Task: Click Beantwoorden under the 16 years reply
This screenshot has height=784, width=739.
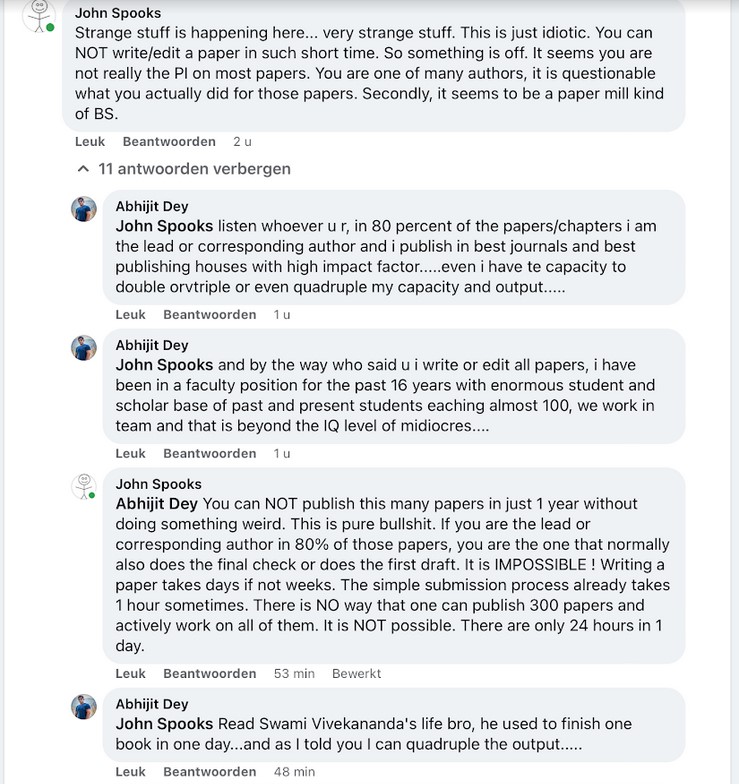Action: coord(209,454)
